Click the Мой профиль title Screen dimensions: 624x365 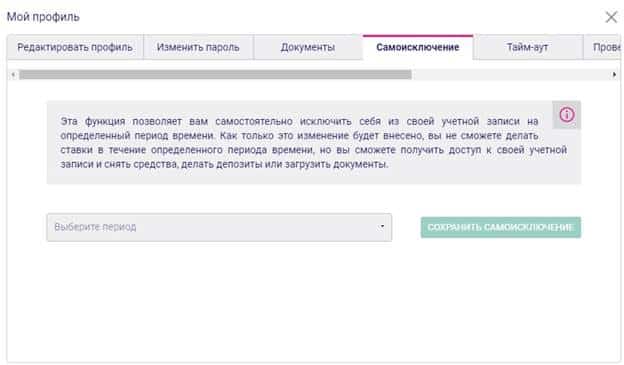43,17
